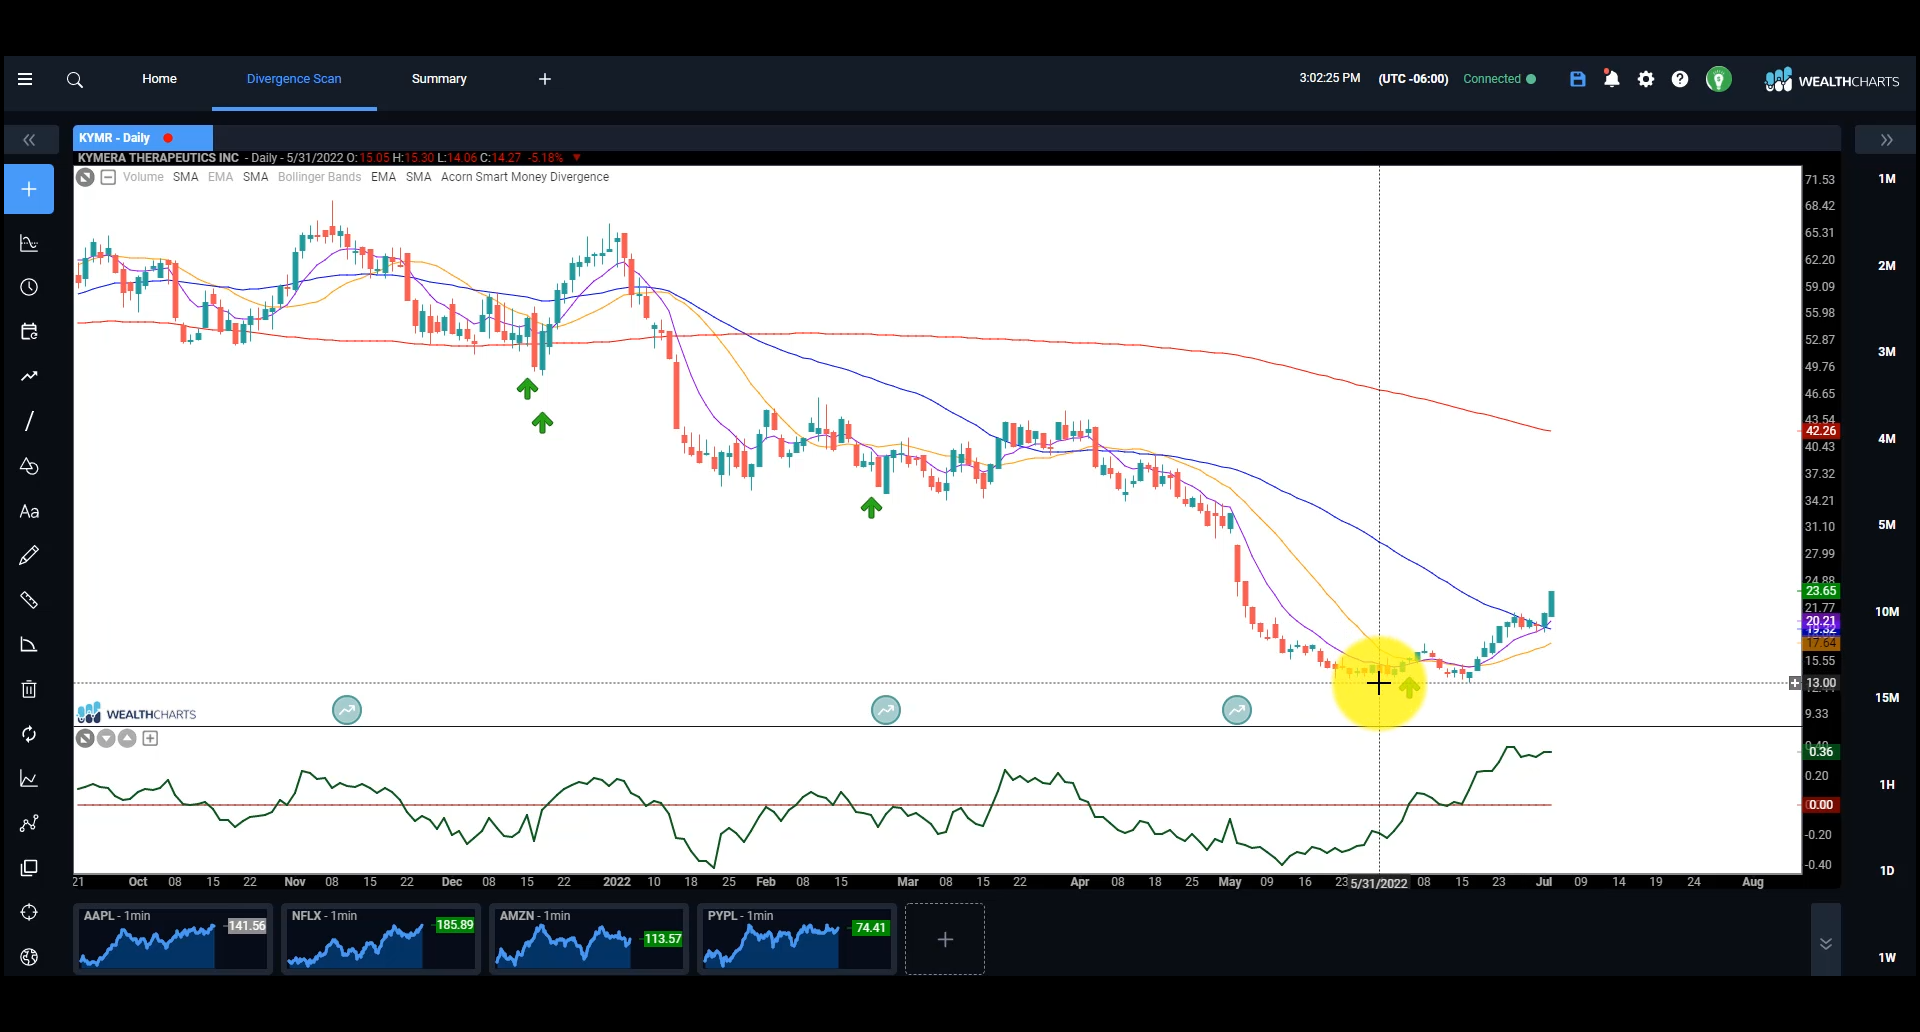Expand the right panel double chevron
Screen dimensions: 1920x1032
click(1886, 140)
